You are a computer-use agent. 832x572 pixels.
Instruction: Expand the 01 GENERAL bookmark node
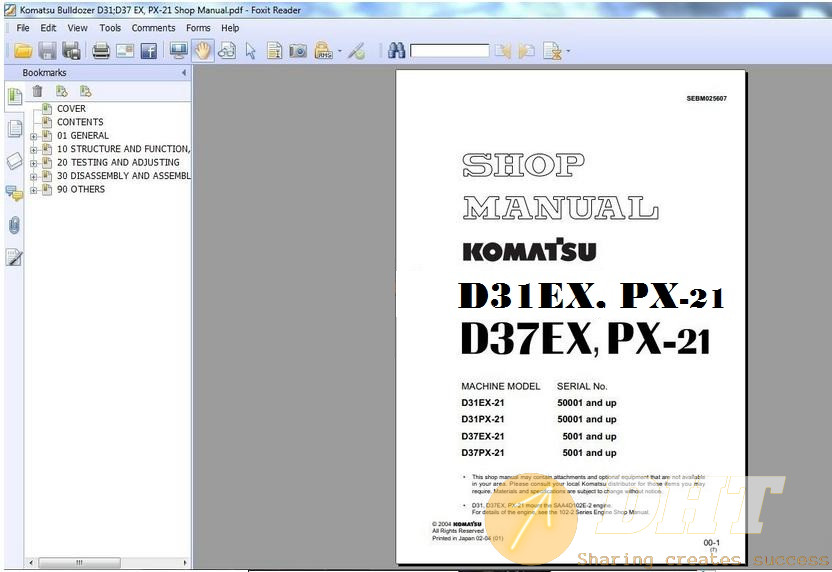click(34, 136)
